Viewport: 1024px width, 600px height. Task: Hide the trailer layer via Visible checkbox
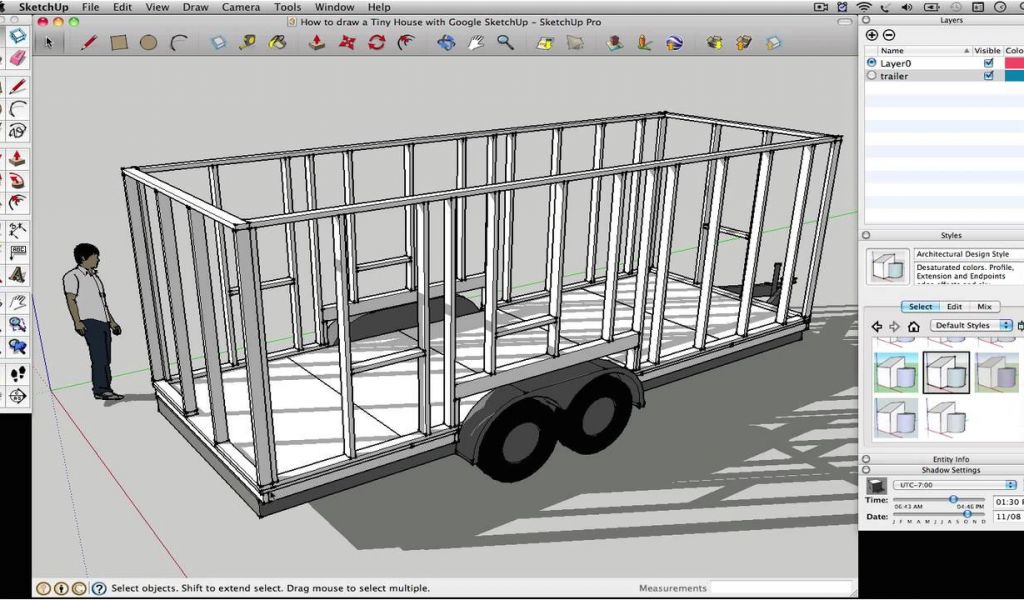coord(988,76)
